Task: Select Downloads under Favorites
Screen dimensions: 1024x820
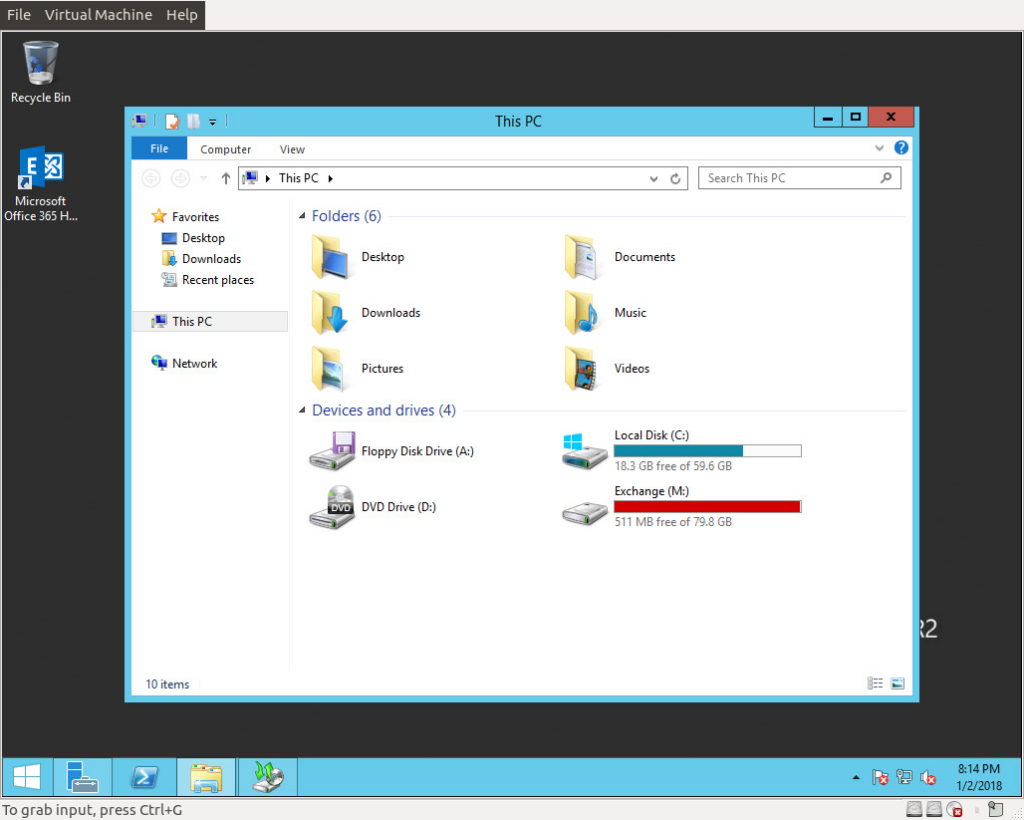Action: point(201,259)
